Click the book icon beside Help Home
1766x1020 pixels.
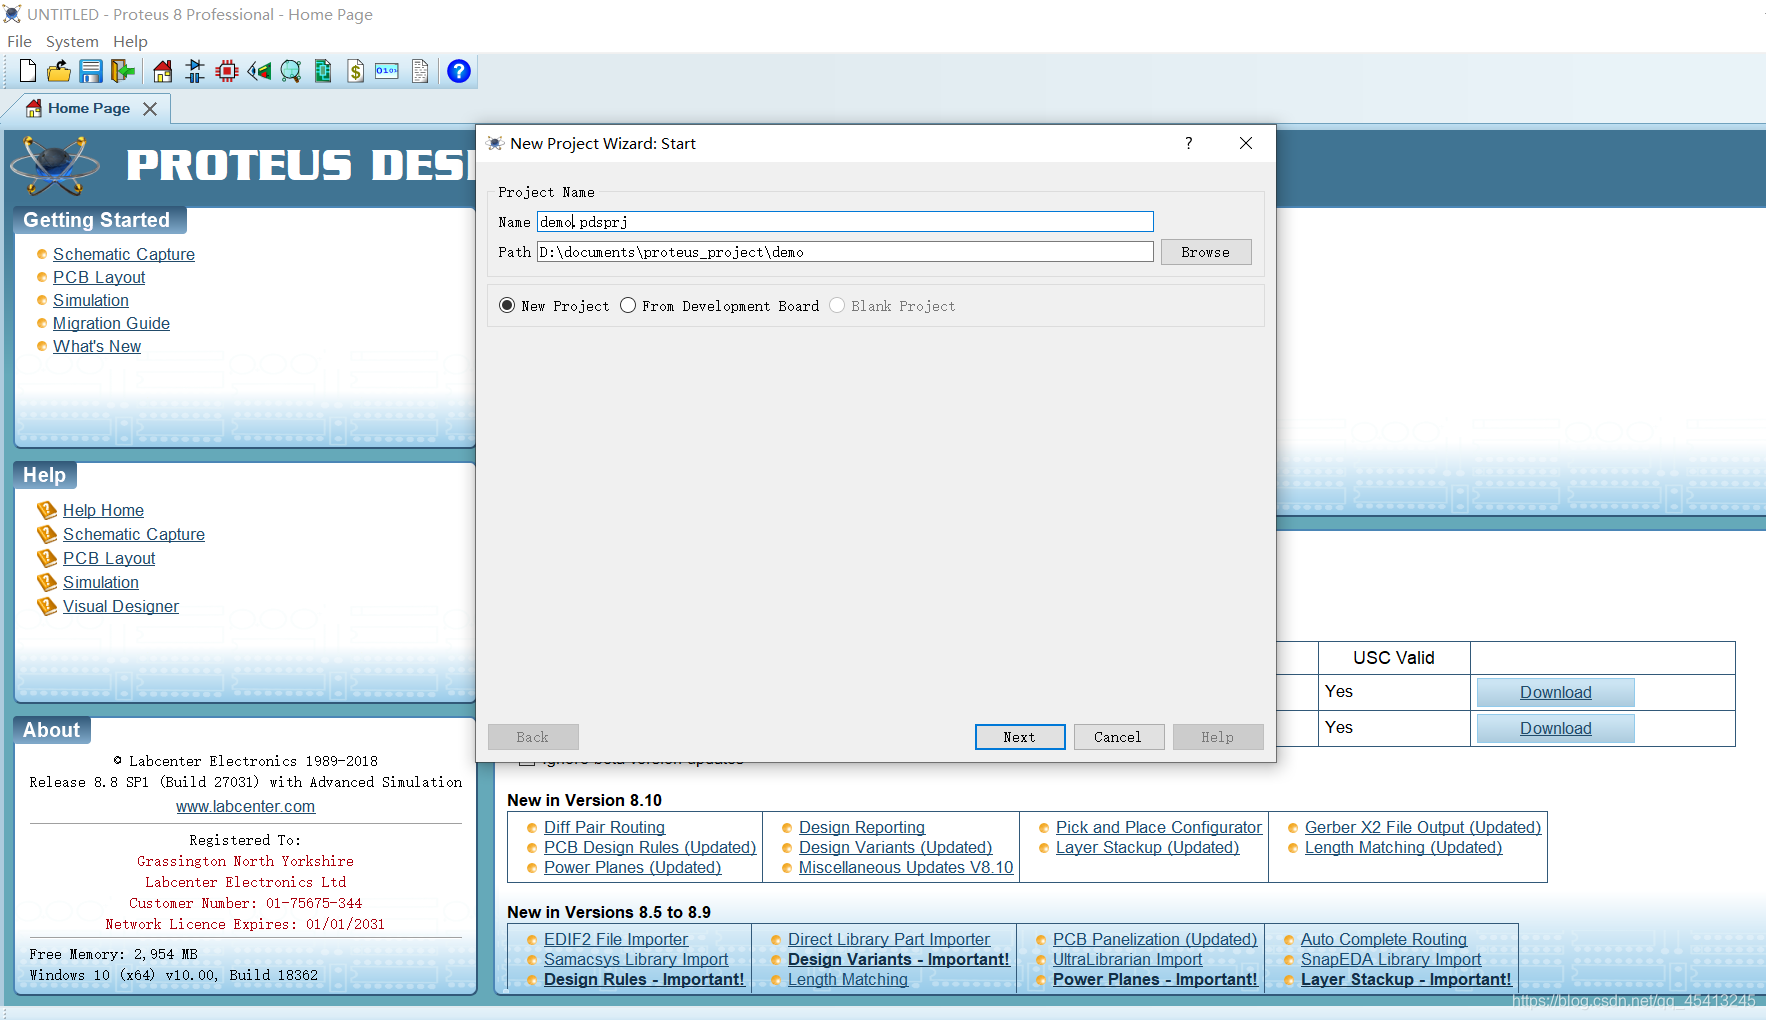[x=47, y=510]
